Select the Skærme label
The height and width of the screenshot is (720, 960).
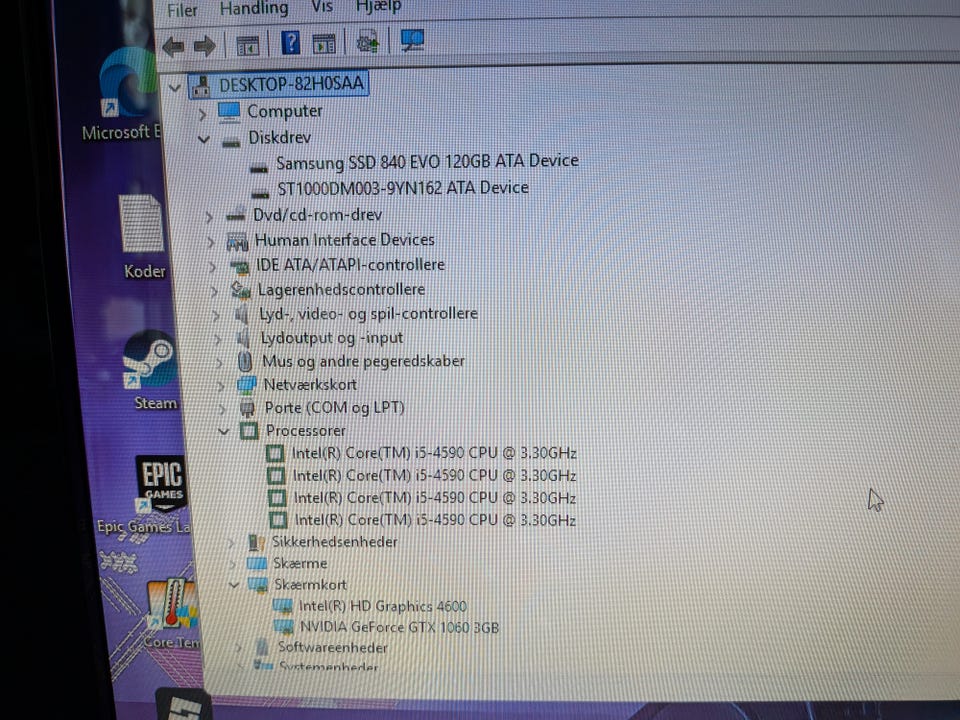[x=300, y=563]
